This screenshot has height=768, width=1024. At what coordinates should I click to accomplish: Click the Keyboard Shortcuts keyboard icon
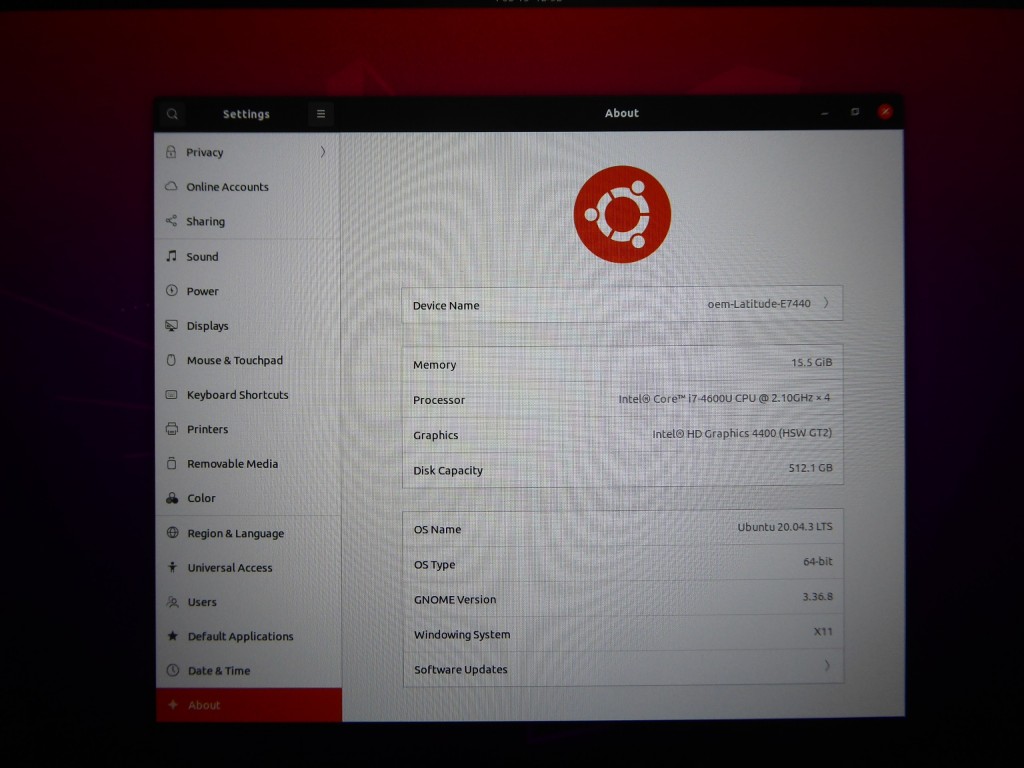[x=171, y=394]
